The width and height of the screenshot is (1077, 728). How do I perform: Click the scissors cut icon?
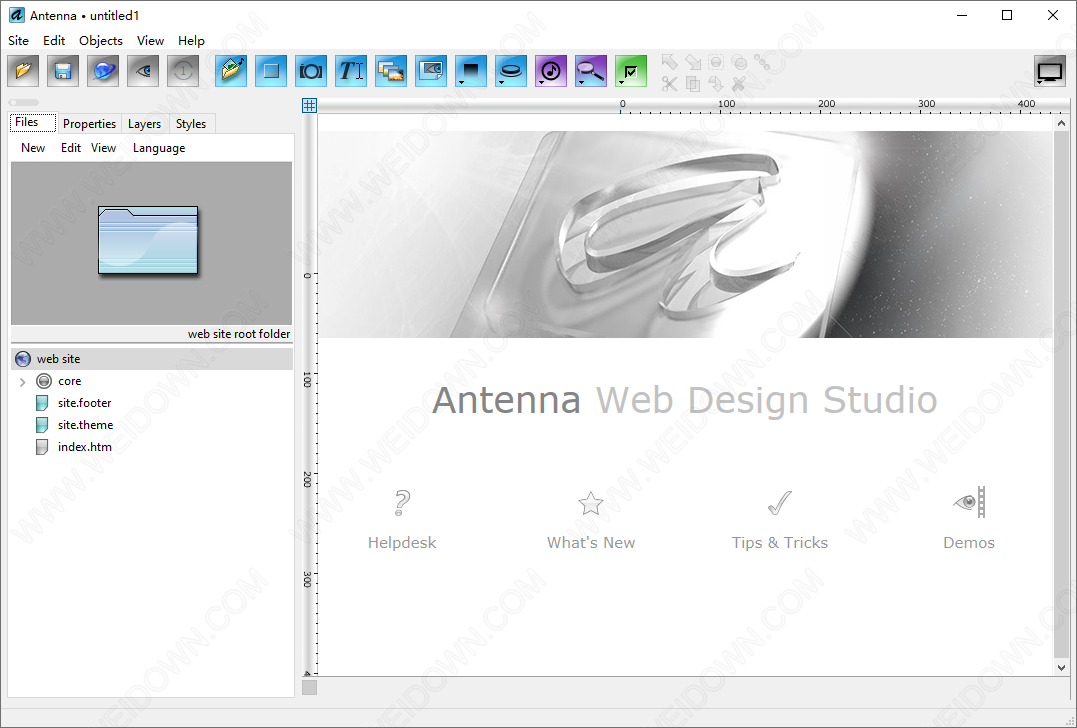[x=670, y=84]
